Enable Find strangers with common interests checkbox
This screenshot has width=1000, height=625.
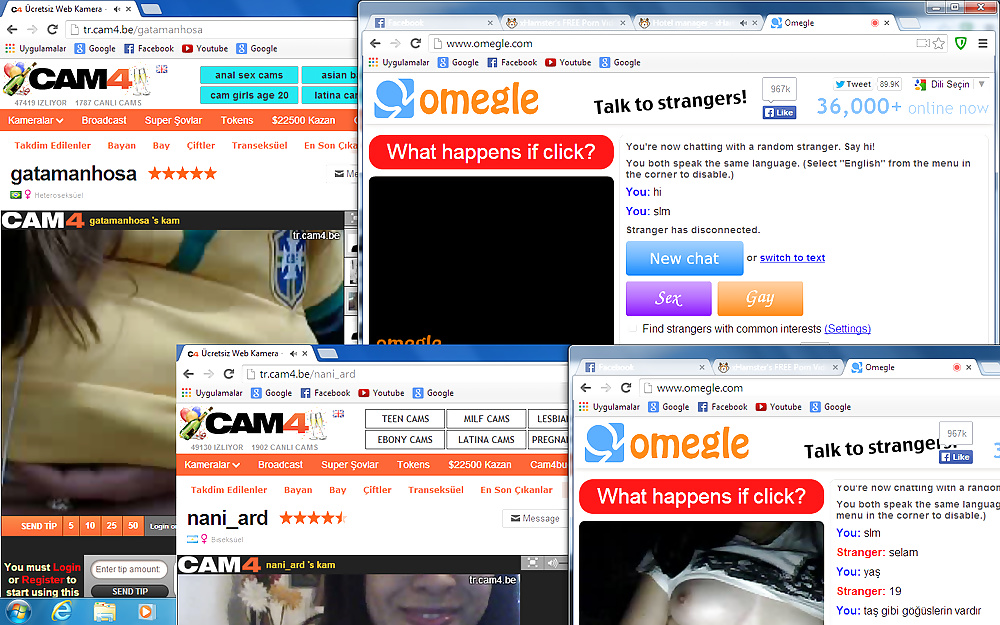[632, 329]
